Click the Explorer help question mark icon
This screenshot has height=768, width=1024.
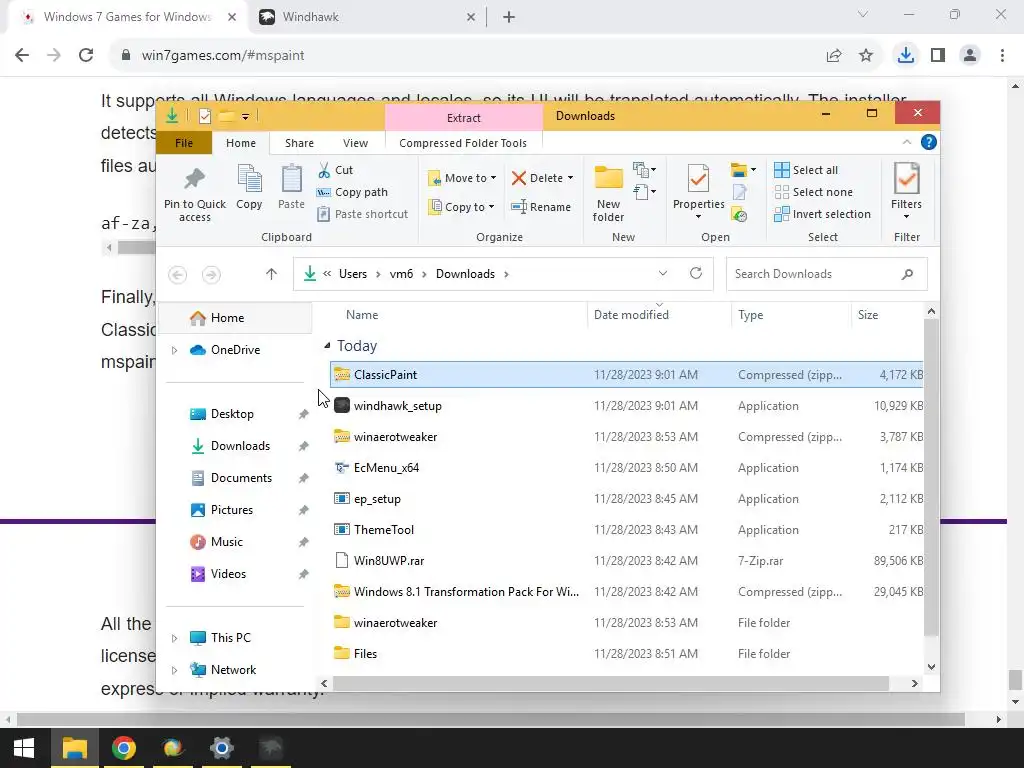click(928, 142)
